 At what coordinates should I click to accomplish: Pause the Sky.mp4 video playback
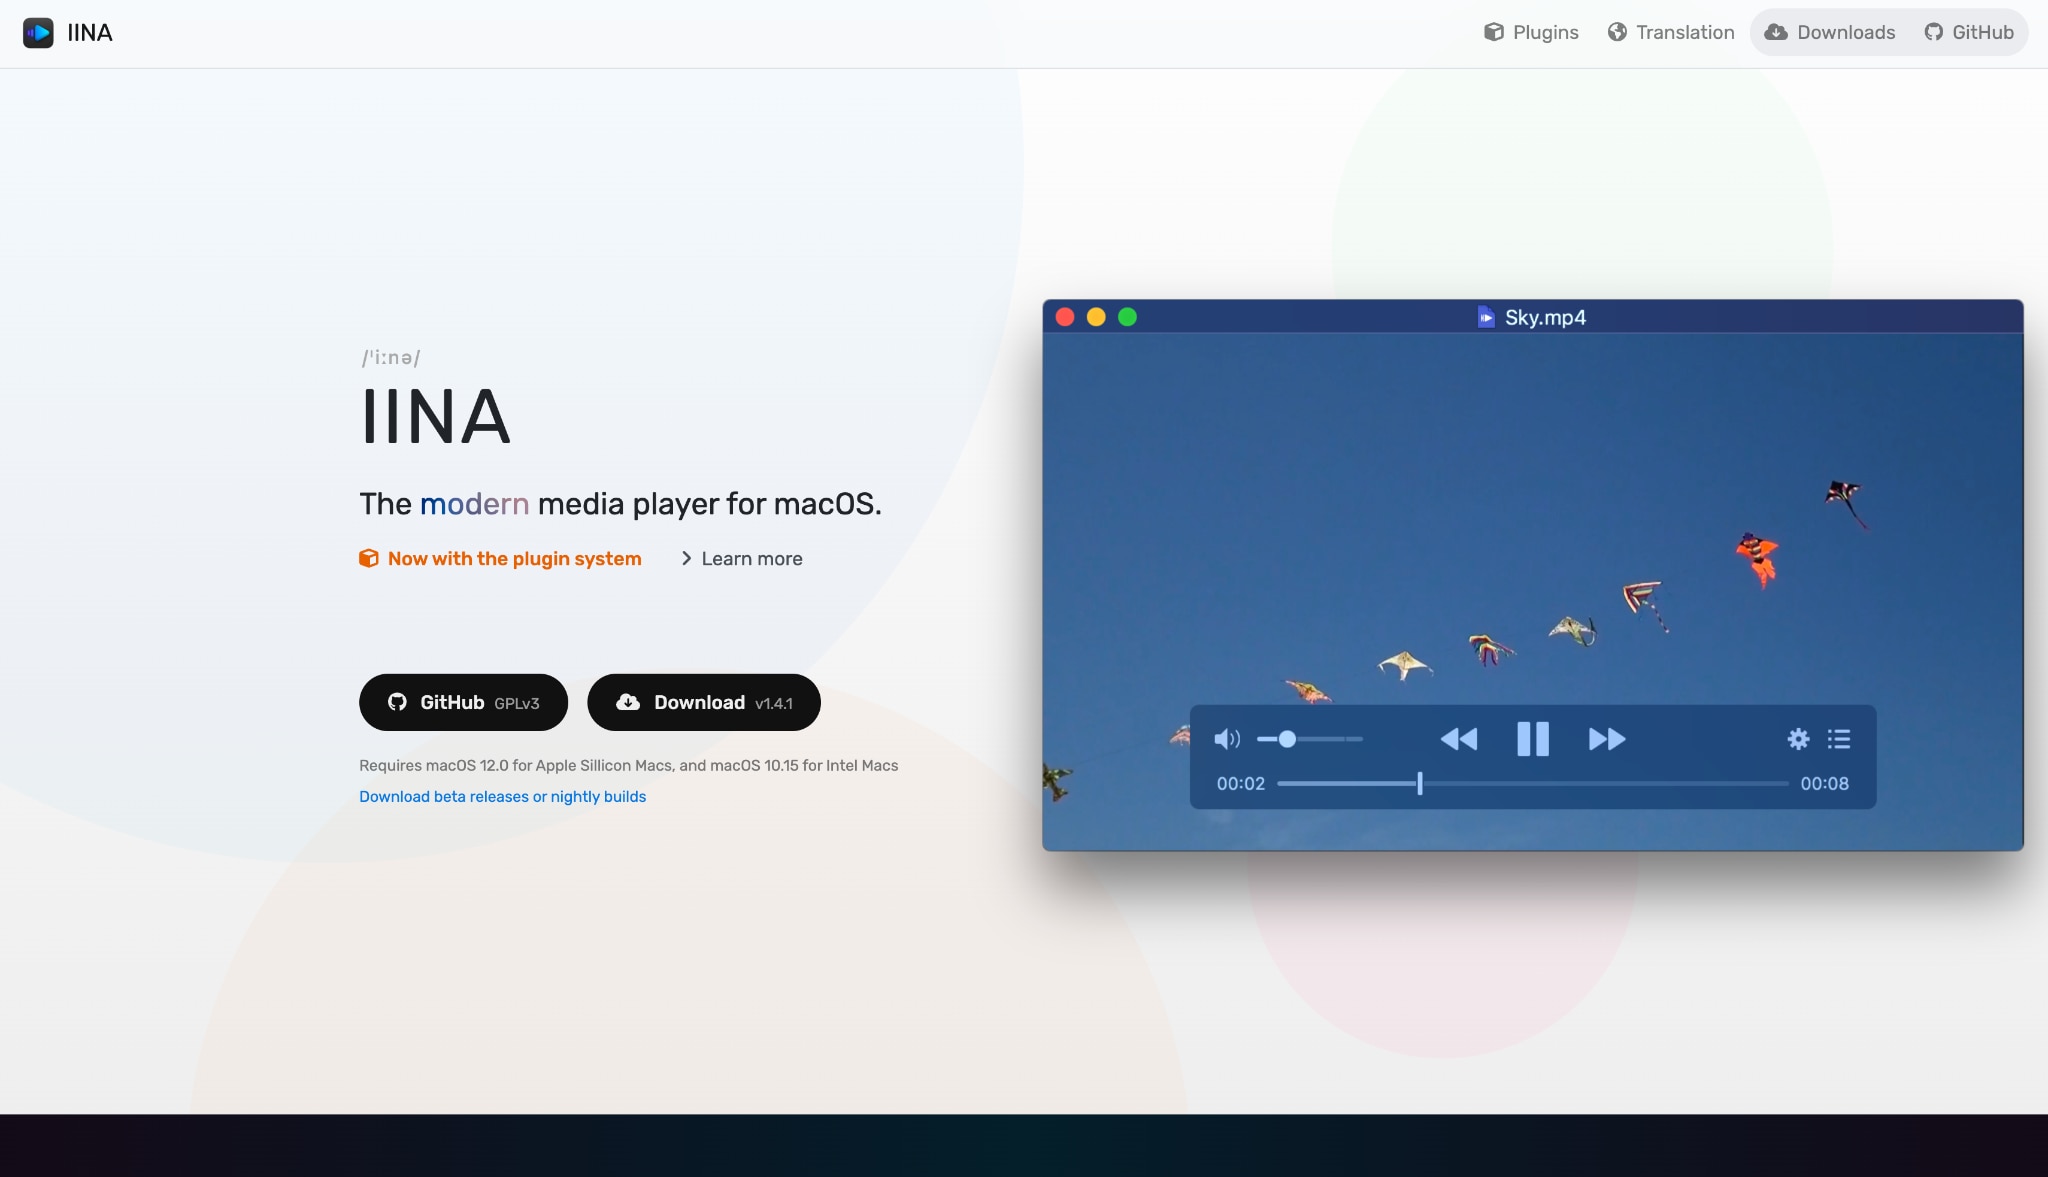coord(1533,739)
